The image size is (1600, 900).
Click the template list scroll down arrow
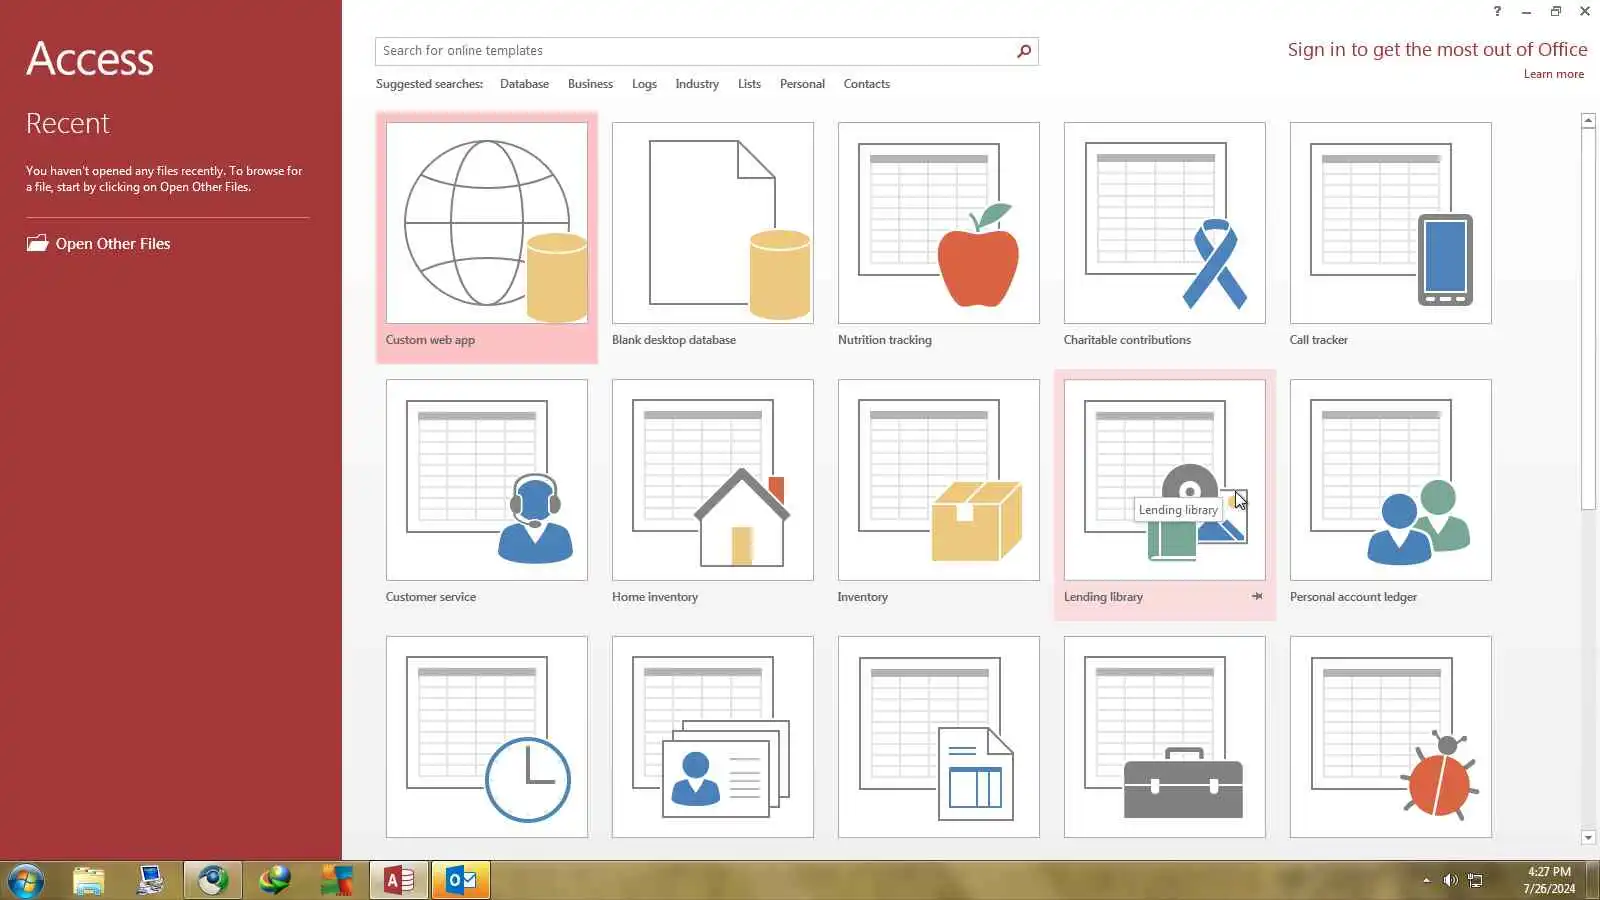click(x=1588, y=837)
